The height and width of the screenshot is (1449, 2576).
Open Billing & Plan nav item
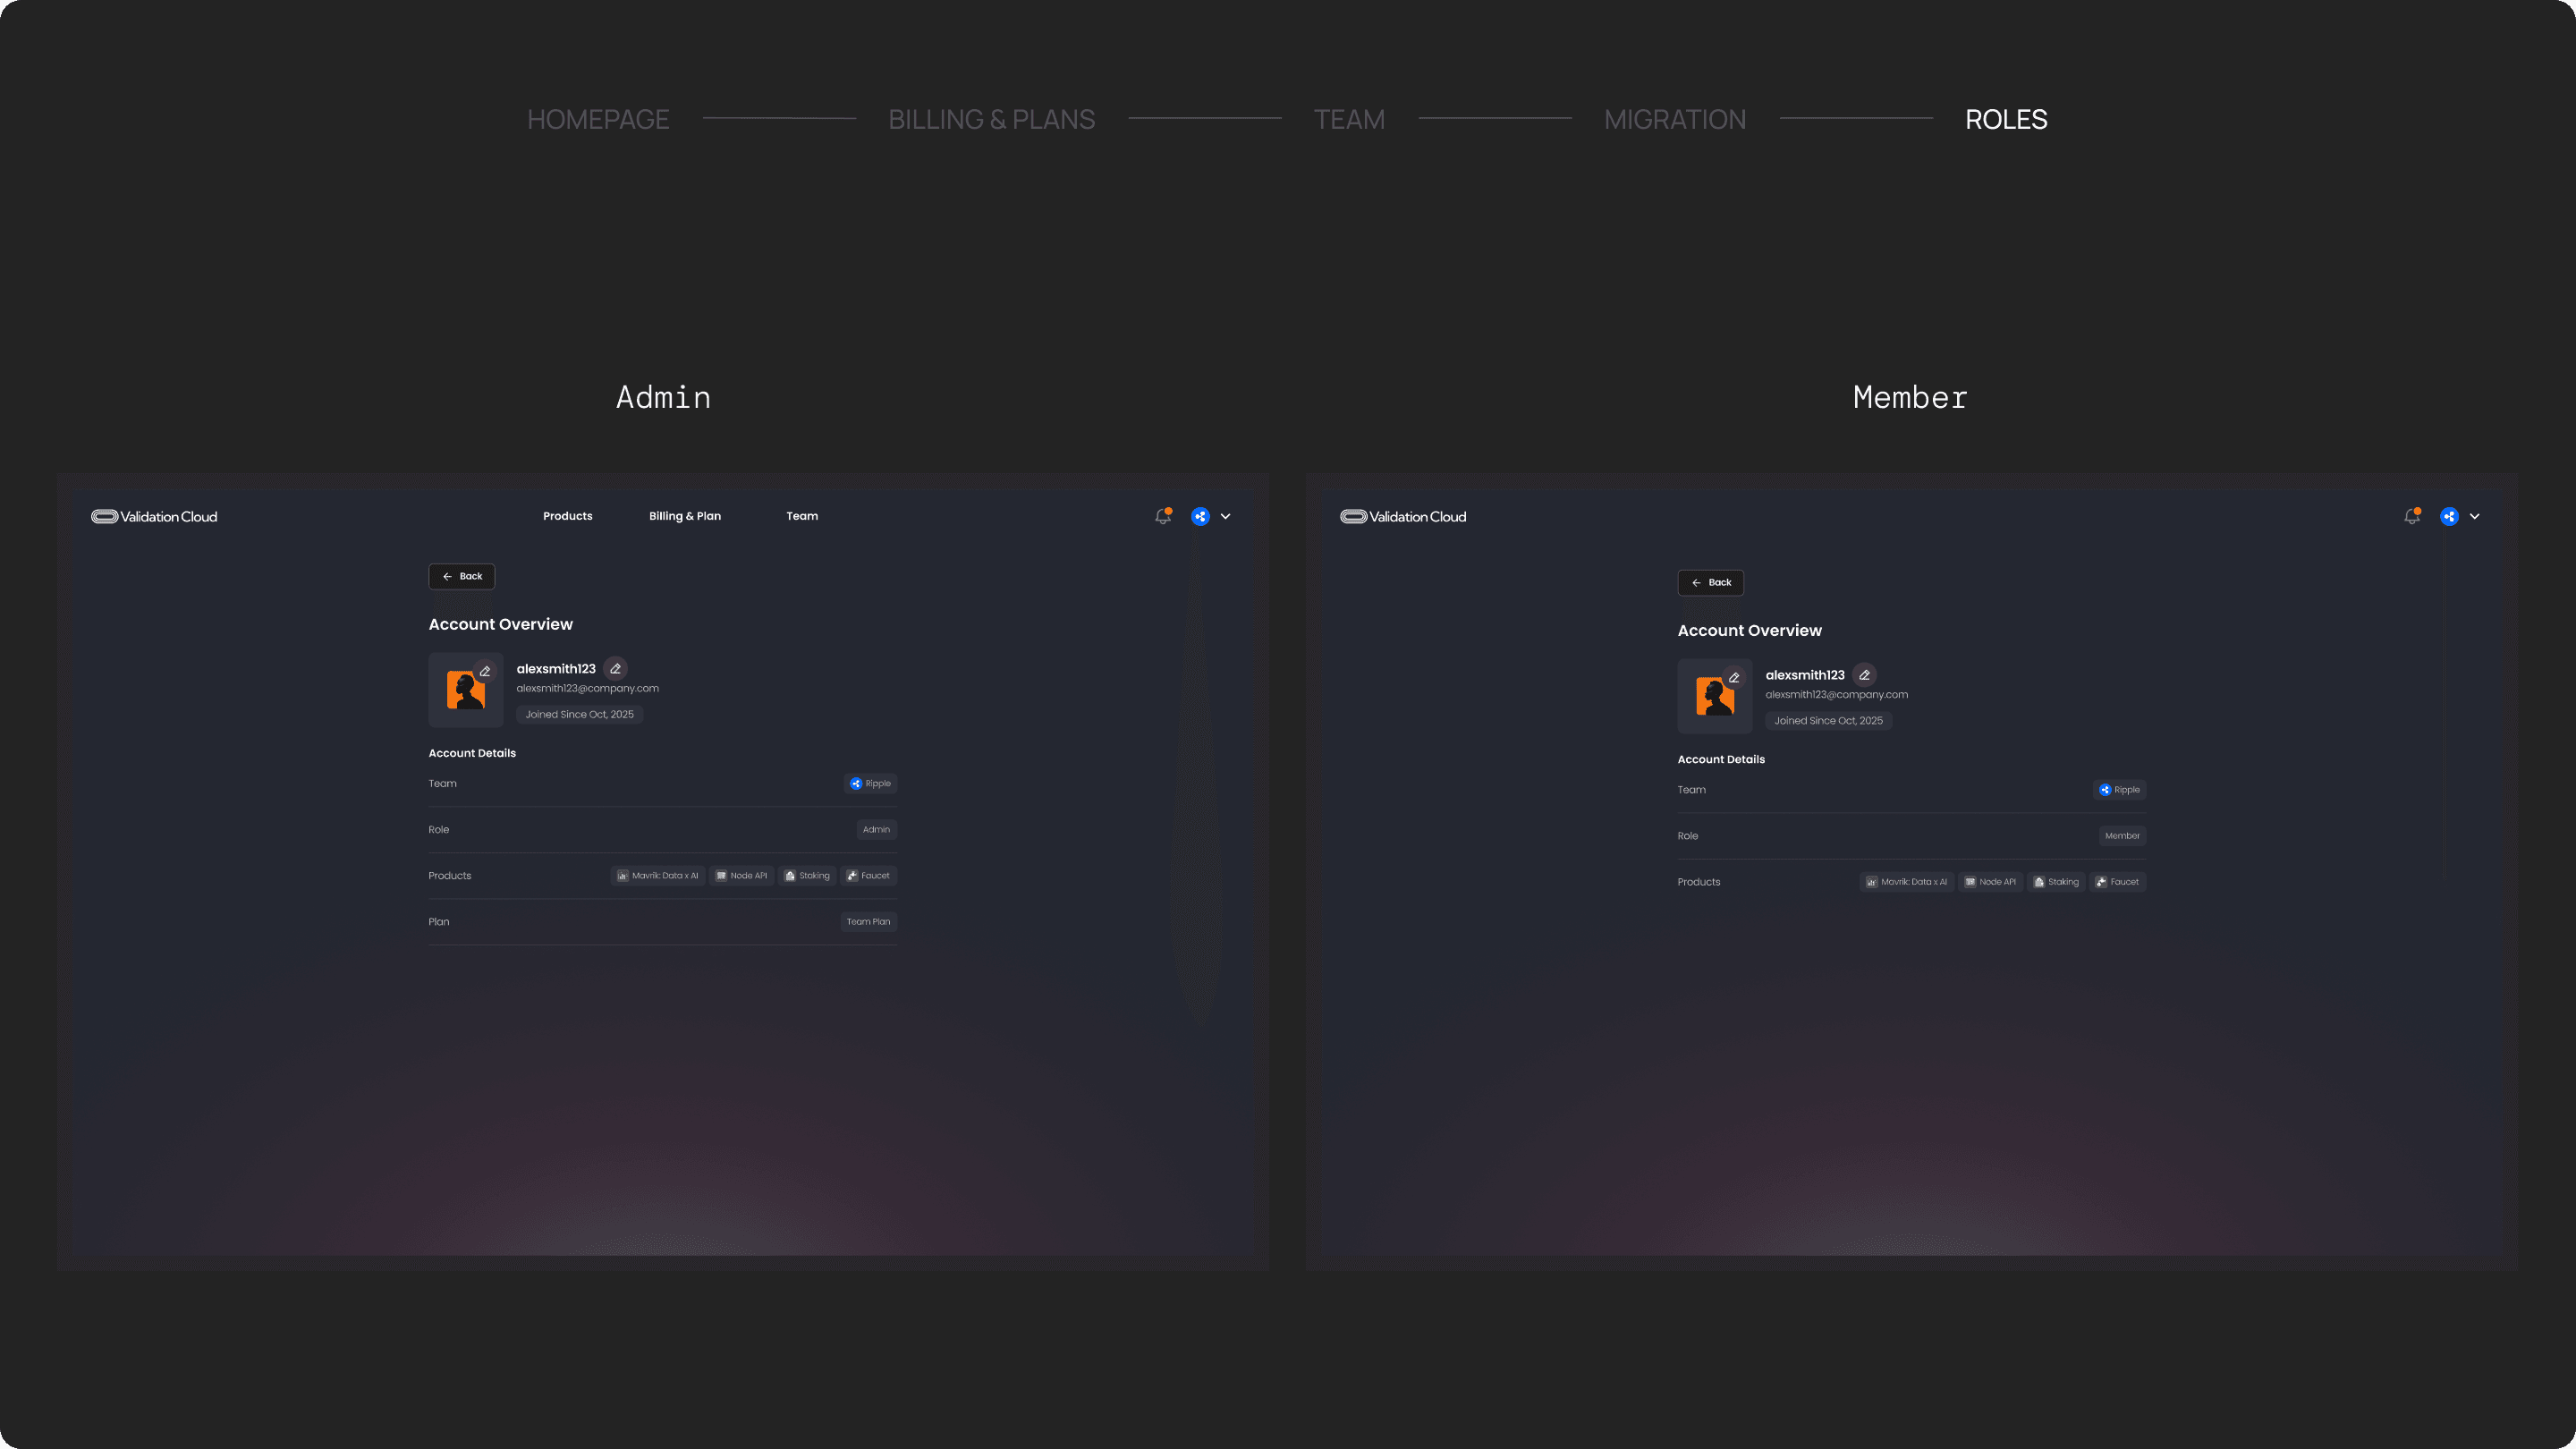tap(684, 516)
